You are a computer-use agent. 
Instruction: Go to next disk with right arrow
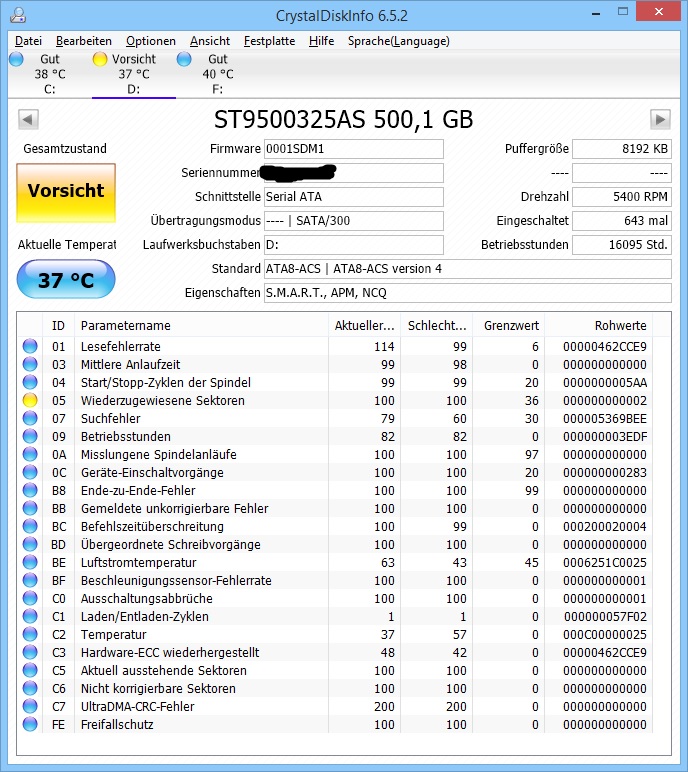660,119
